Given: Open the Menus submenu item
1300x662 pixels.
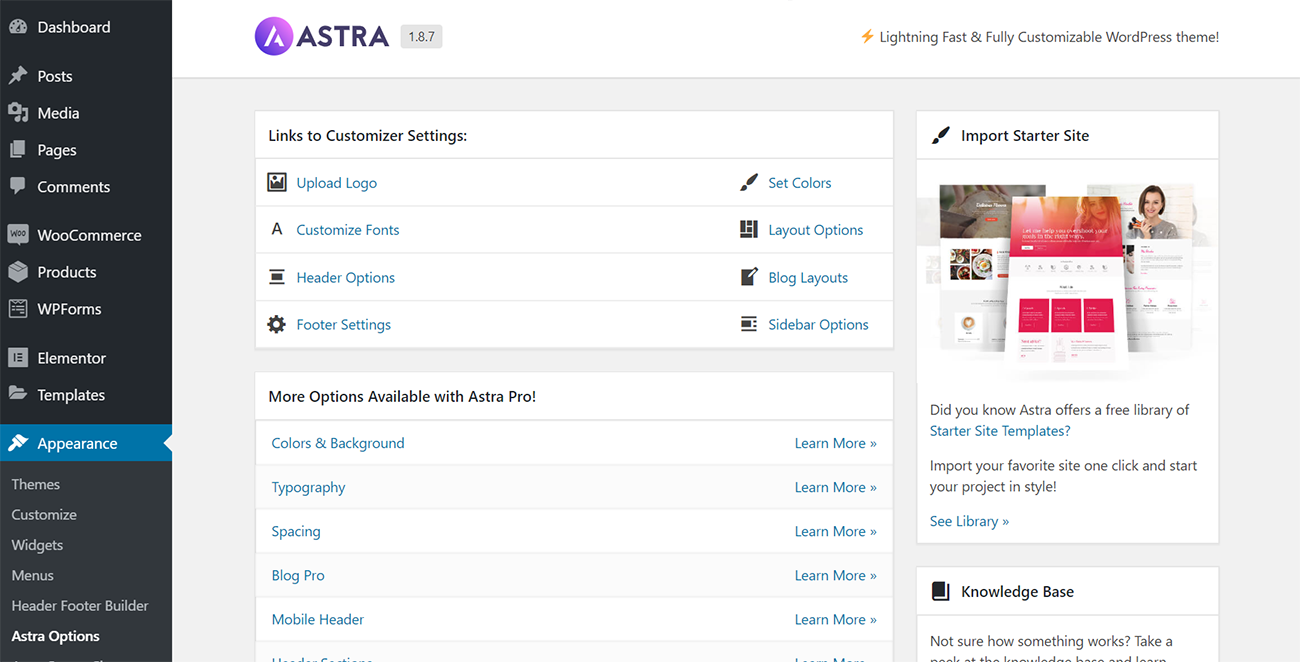Looking at the screenshot, I should (x=33, y=575).
